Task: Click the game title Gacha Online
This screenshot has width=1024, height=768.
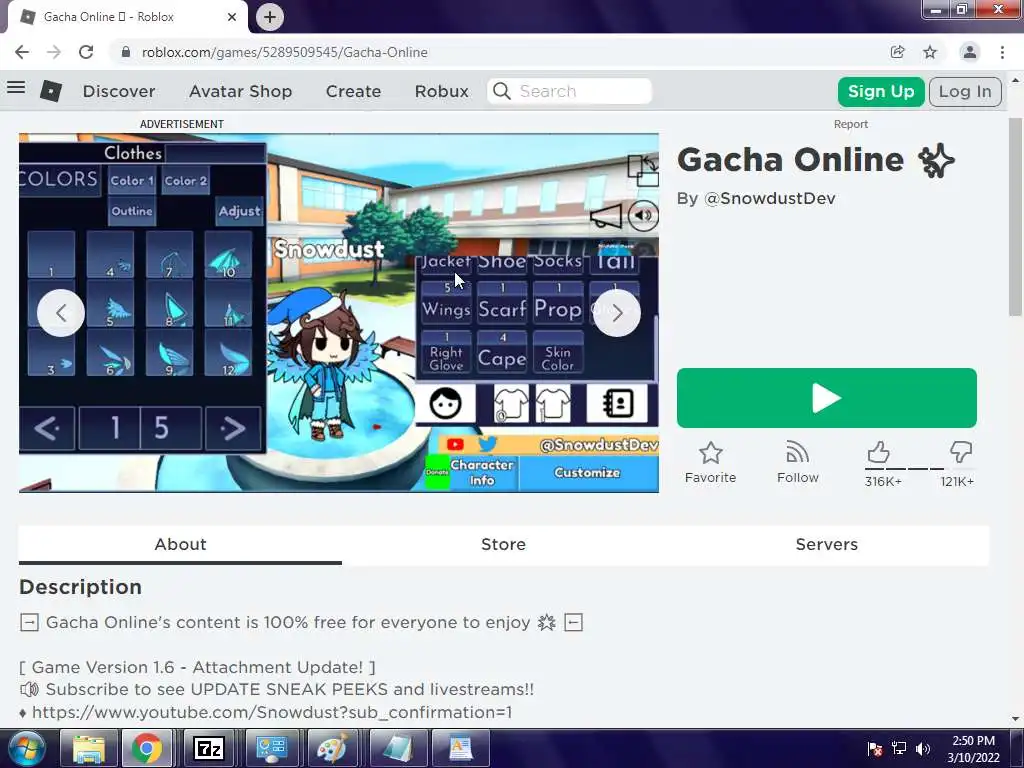Action: tap(791, 159)
